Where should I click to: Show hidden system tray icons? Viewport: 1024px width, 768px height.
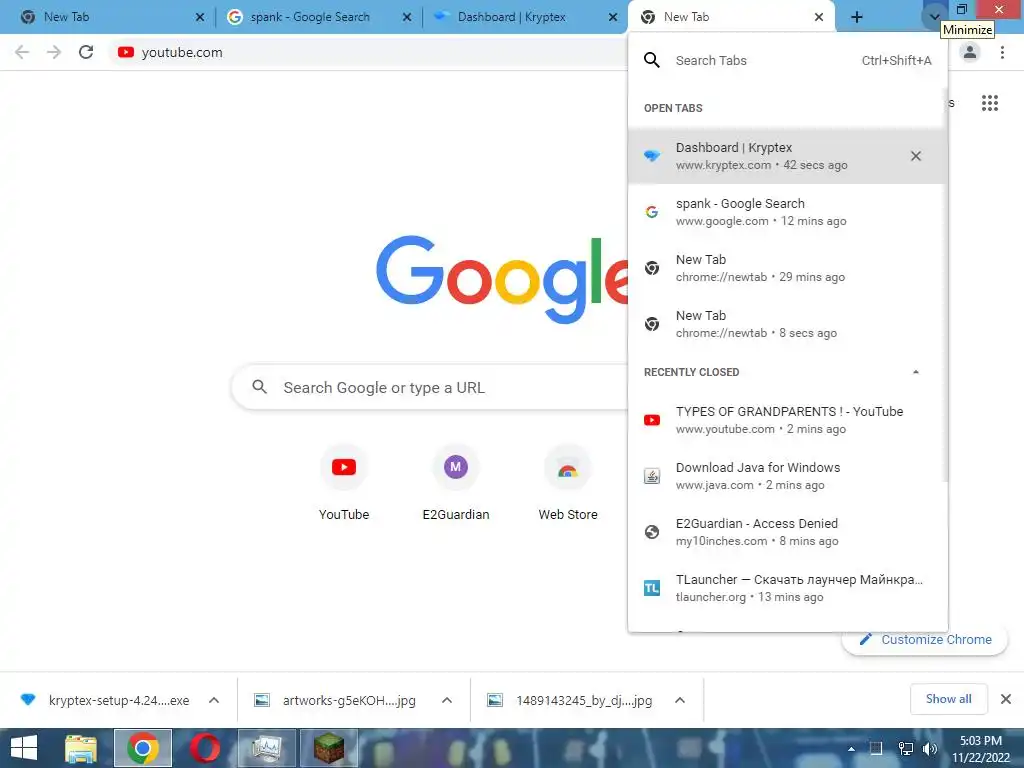click(x=851, y=749)
